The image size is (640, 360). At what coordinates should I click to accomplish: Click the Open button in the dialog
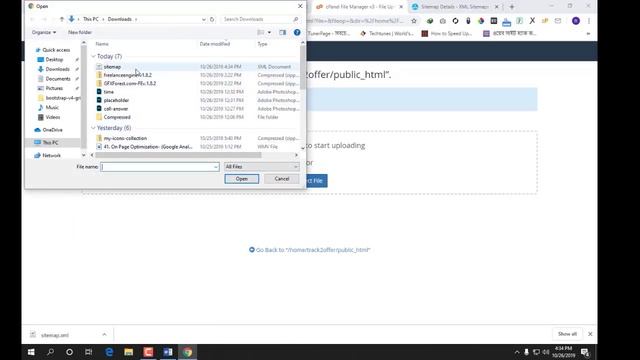(x=242, y=179)
